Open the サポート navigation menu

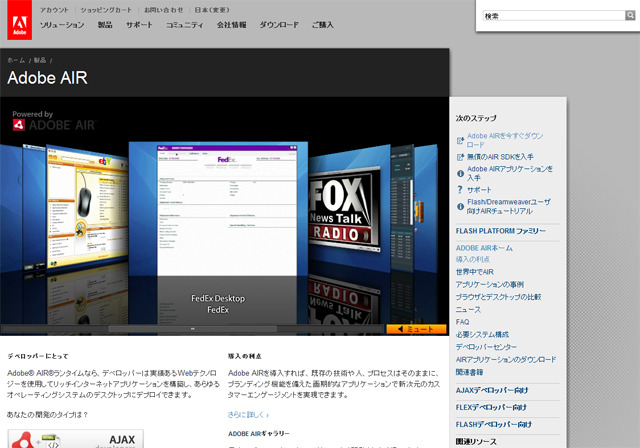tap(139, 25)
